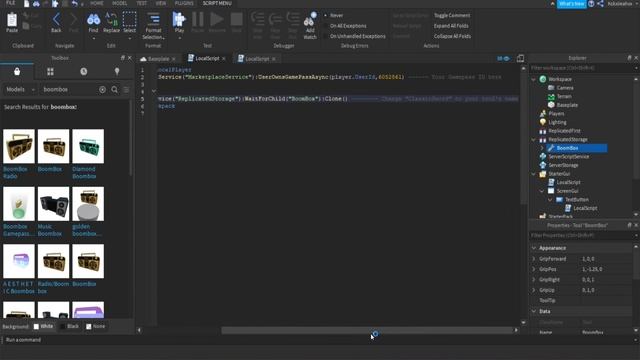640x360 pixels.
Task: Click the What's New button
Action: pyautogui.click(x=571, y=4)
